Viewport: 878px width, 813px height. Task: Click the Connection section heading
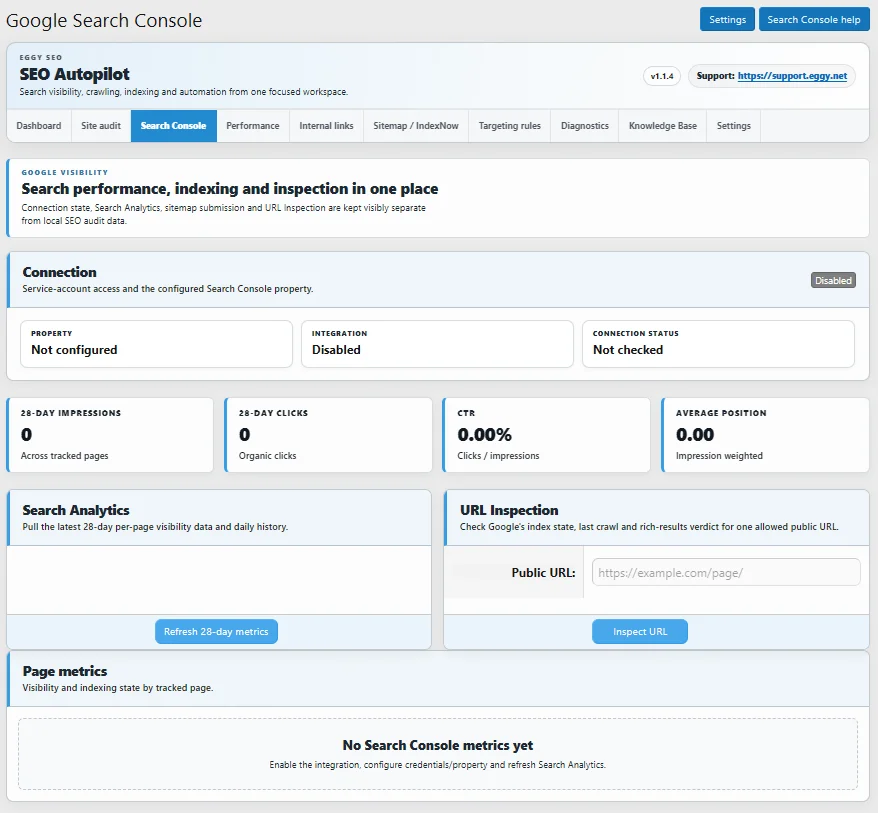[59, 272]
